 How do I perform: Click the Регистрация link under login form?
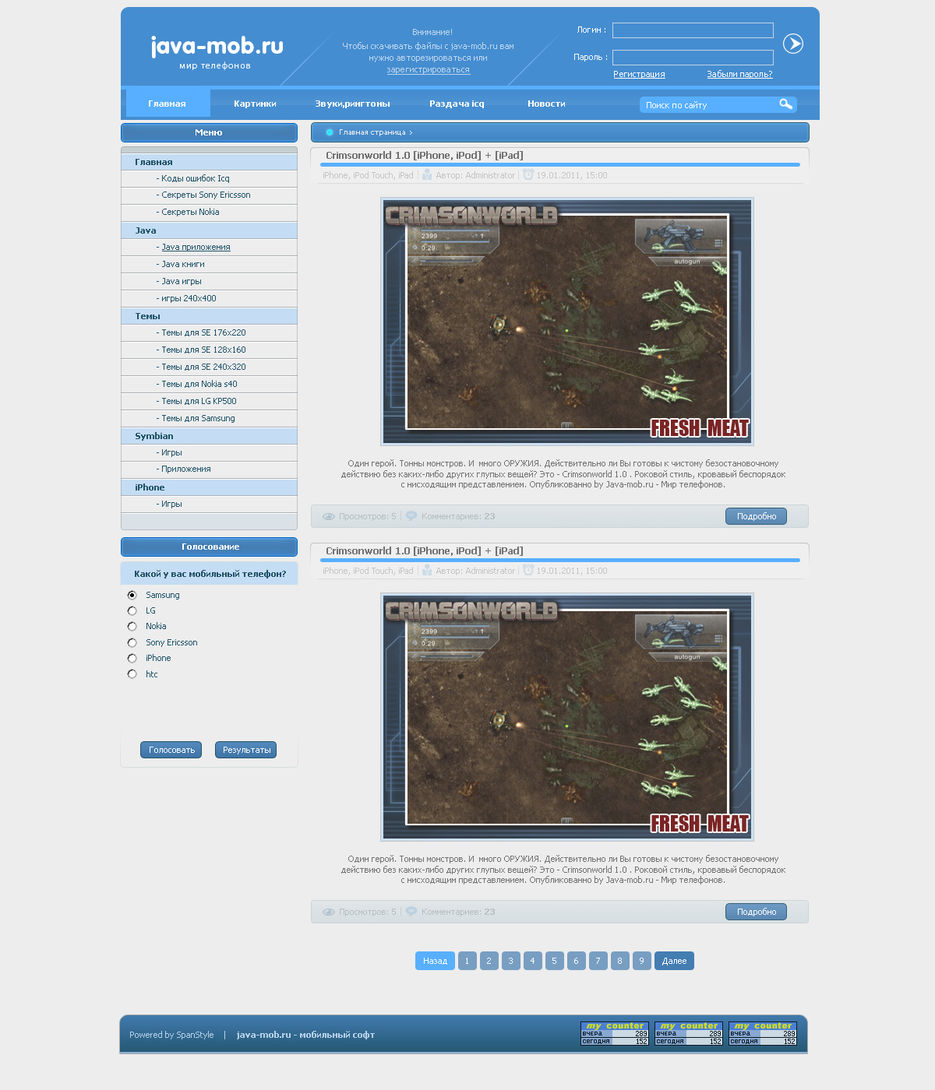click(x=639, y=74)
